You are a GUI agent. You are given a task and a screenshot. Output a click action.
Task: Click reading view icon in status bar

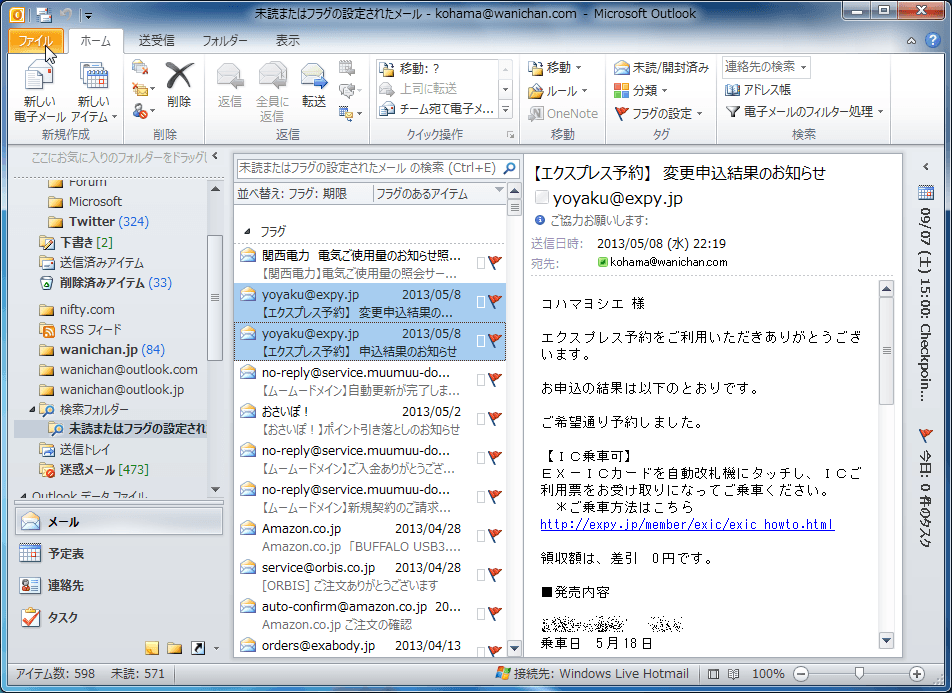pos(734,674)
